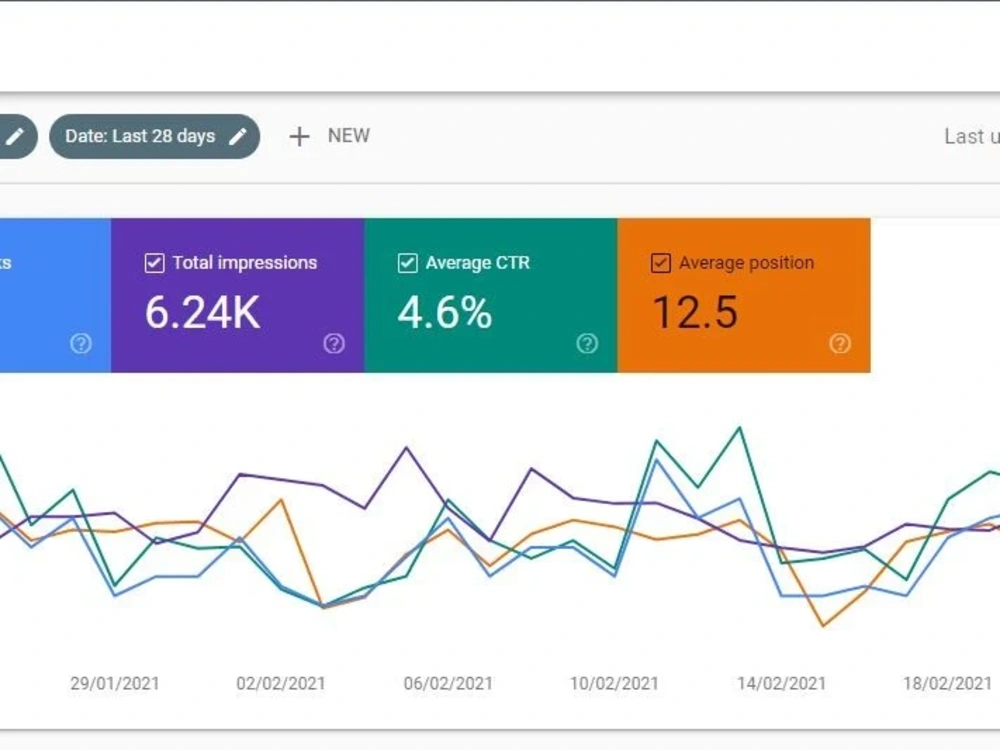The image size is (1000, 750).
Task: Click the 29/01/2021 axis date label
Action: click(x=115, y=684)
